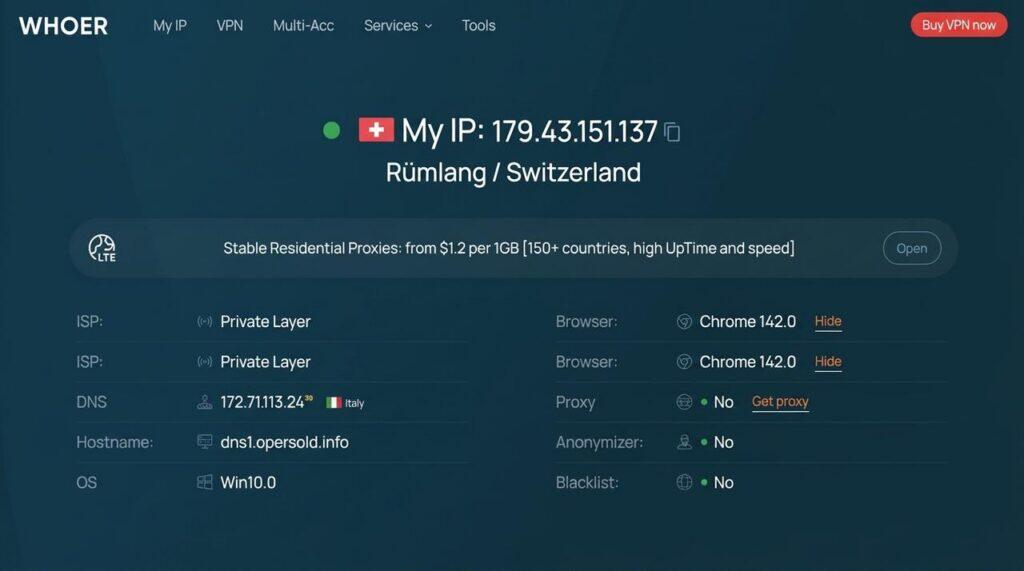The image size is (1024, 571).
Task: Open the VPN page in the navigation
Action: tap(230, 25)
